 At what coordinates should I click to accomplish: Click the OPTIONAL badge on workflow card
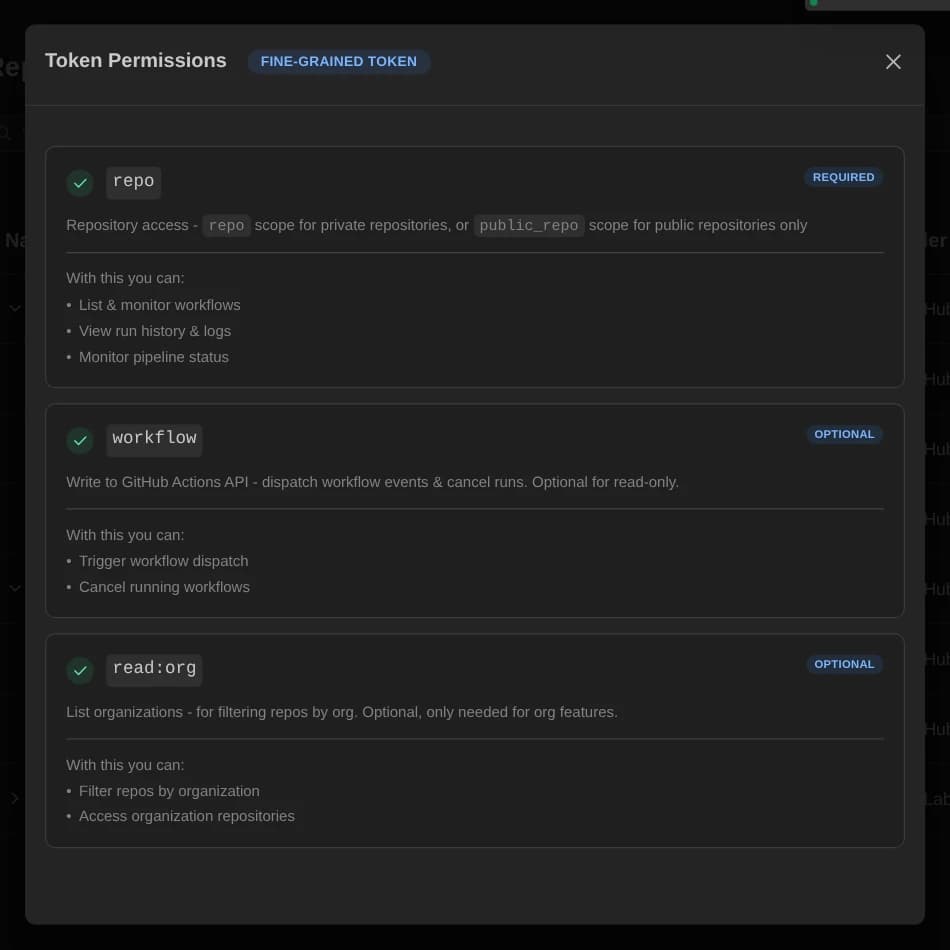point(844,434)
